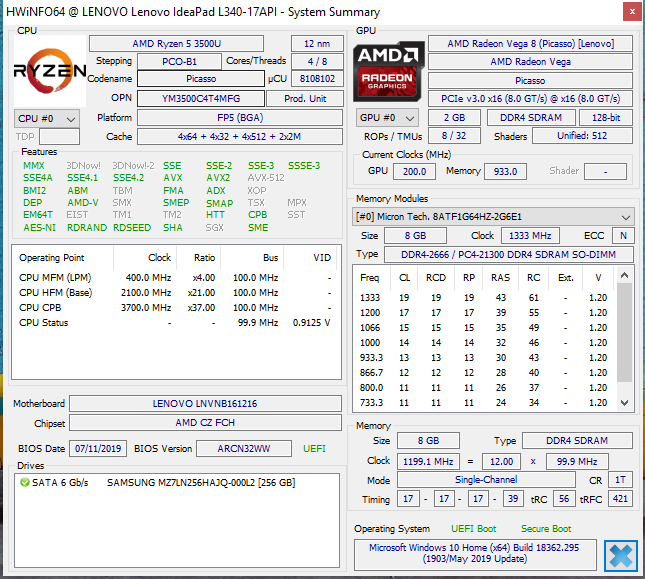Screen dimensions: 645x579
Task: Click the CPU Status row
Action: click(176, 322)
